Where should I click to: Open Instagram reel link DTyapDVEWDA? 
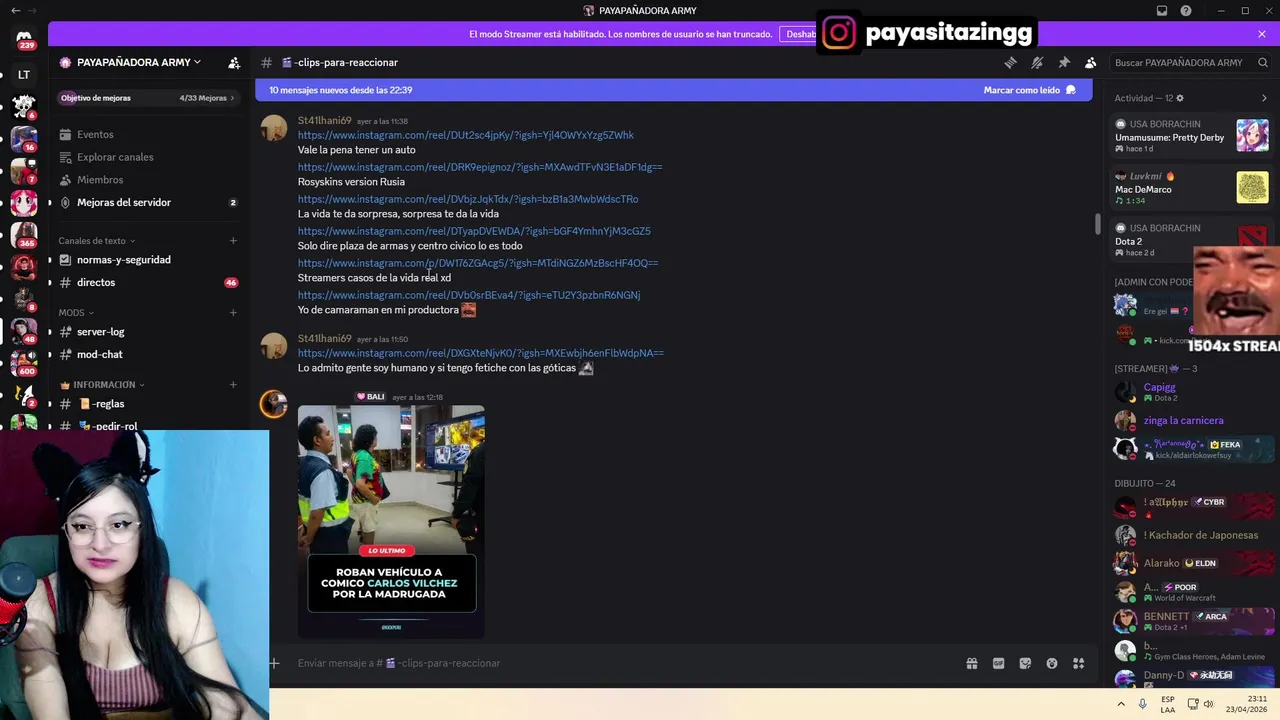[474, 231]
